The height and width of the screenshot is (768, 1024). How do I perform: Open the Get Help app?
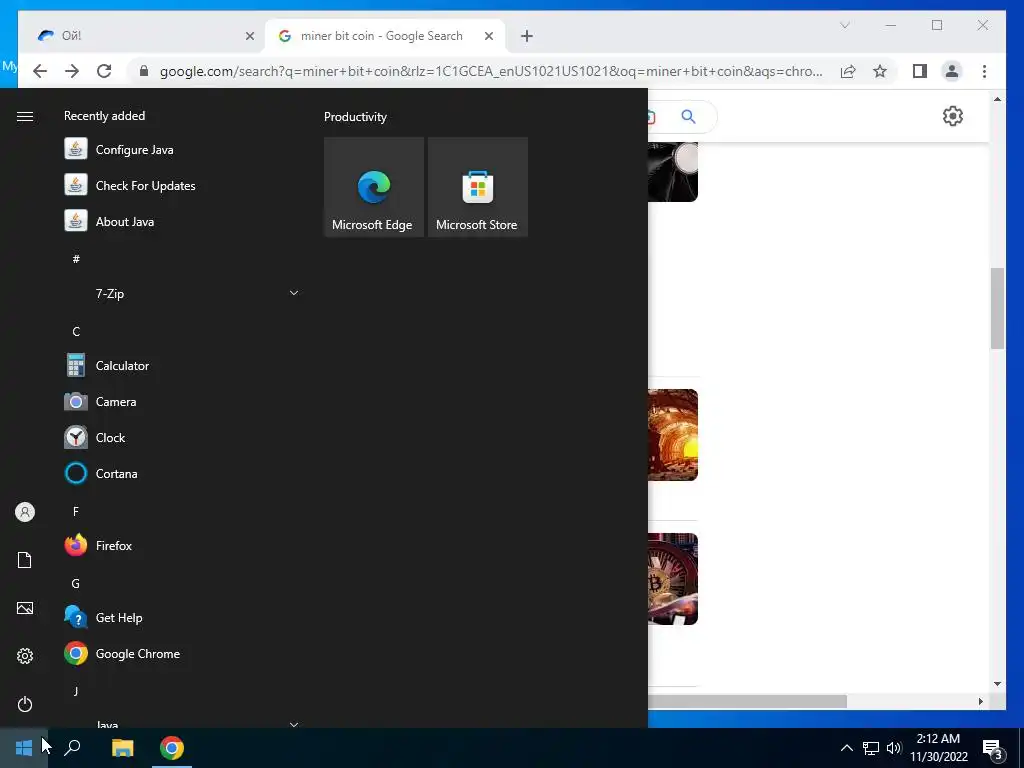click(x=183, y=617)
